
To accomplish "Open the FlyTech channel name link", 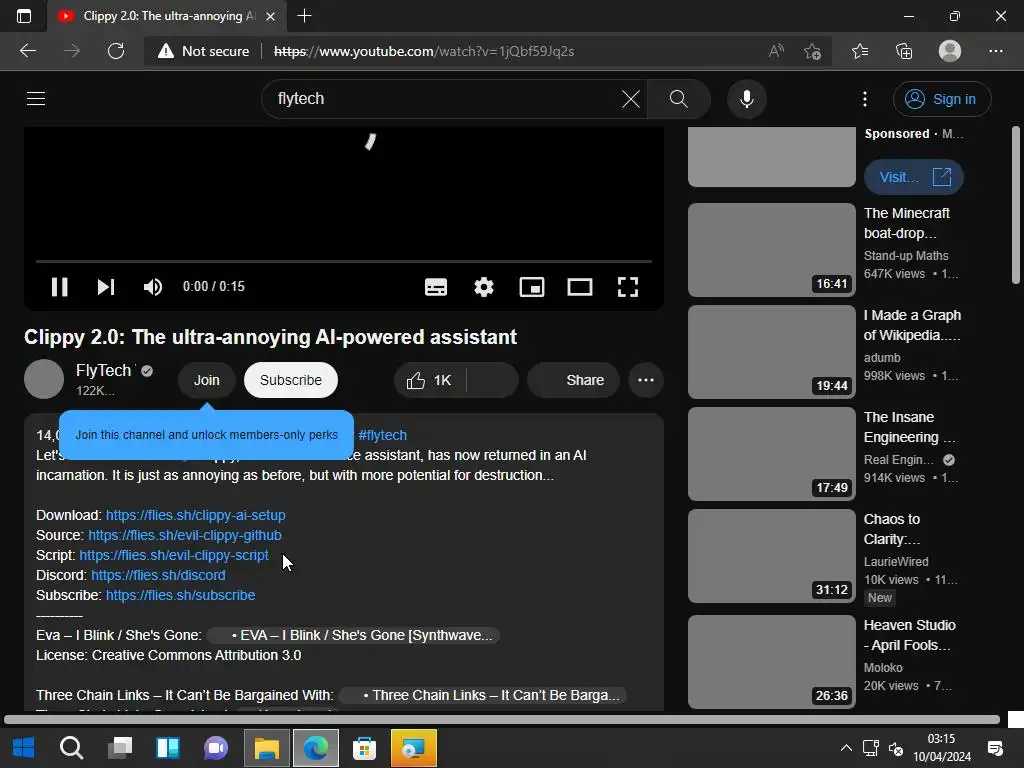I will click(x=104, y=370).
